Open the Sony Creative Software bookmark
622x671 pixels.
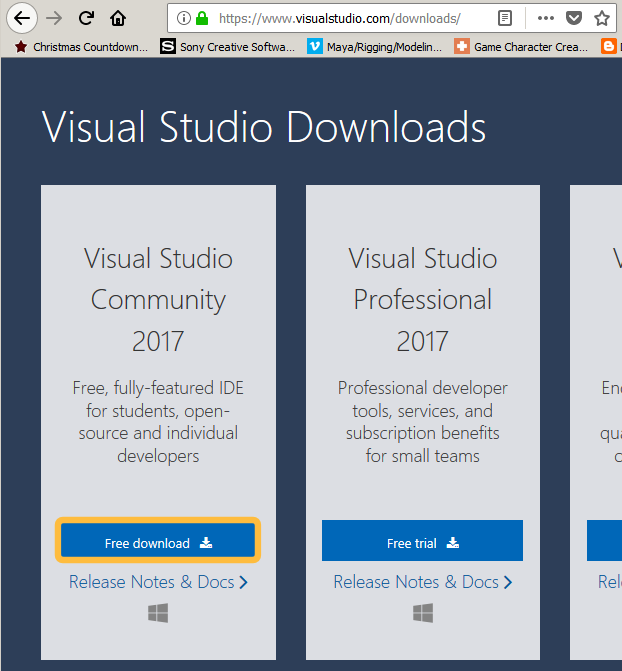(227, 47)
